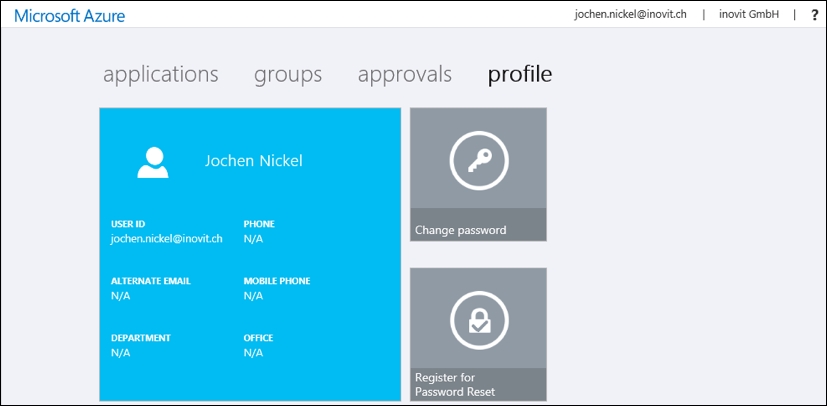Go to the approvals tab
The height and width of the screenshot is (406, 827).
pyautogui.click(x=405, y=74)
